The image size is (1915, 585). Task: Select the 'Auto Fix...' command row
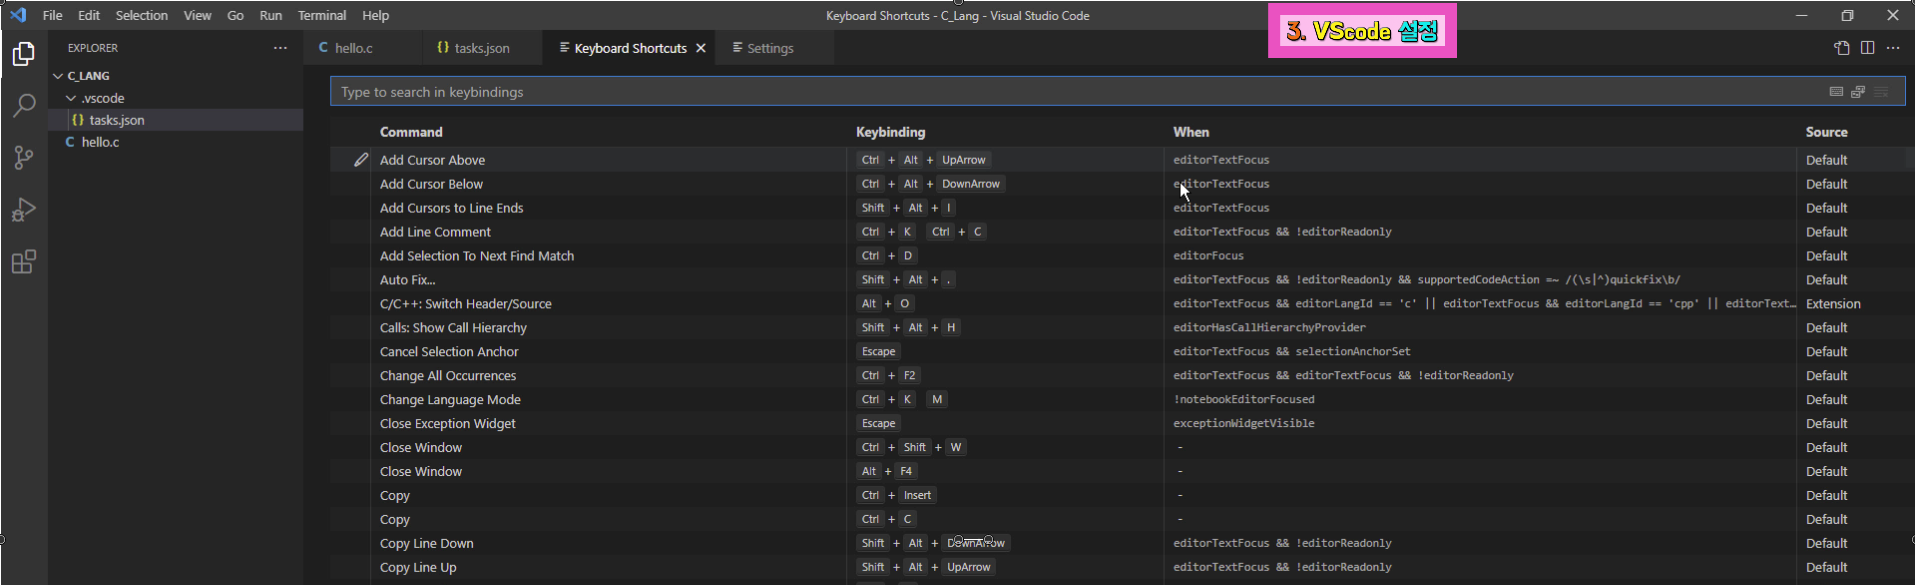[x=1122, y=280]
